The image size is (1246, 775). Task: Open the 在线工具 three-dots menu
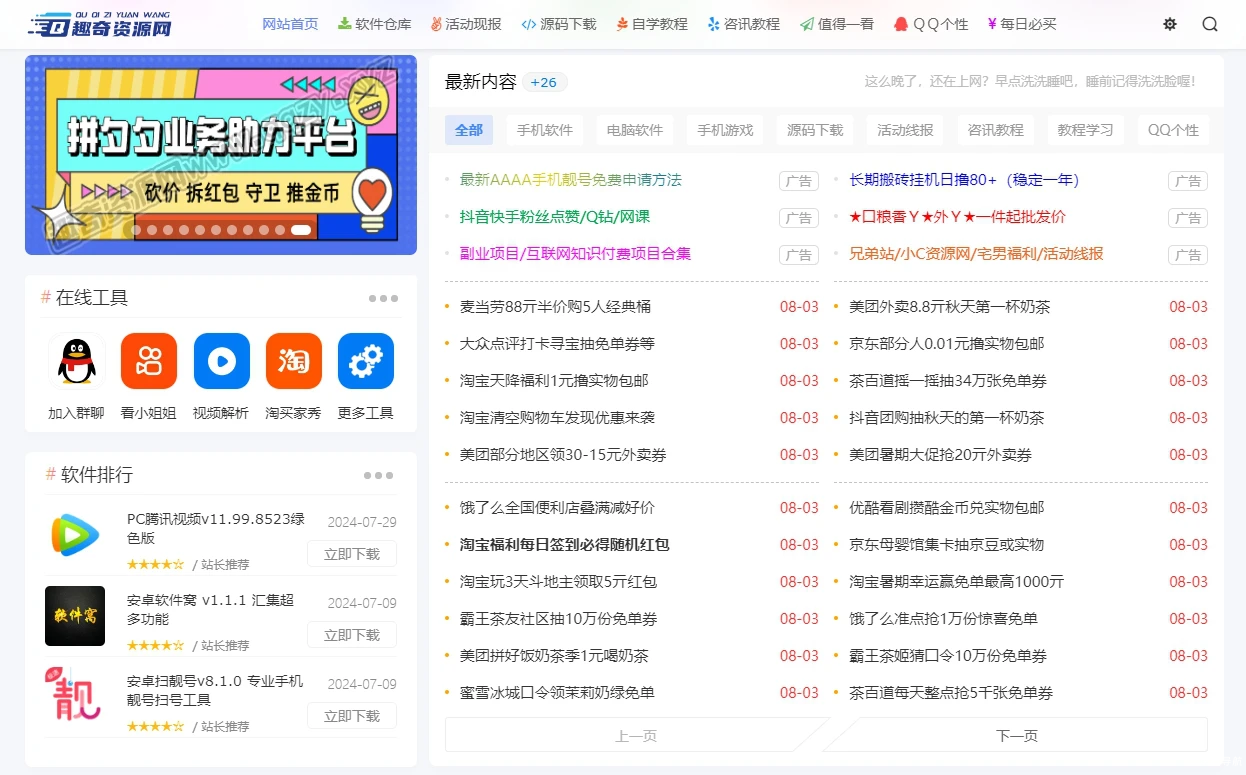point(382,298)
